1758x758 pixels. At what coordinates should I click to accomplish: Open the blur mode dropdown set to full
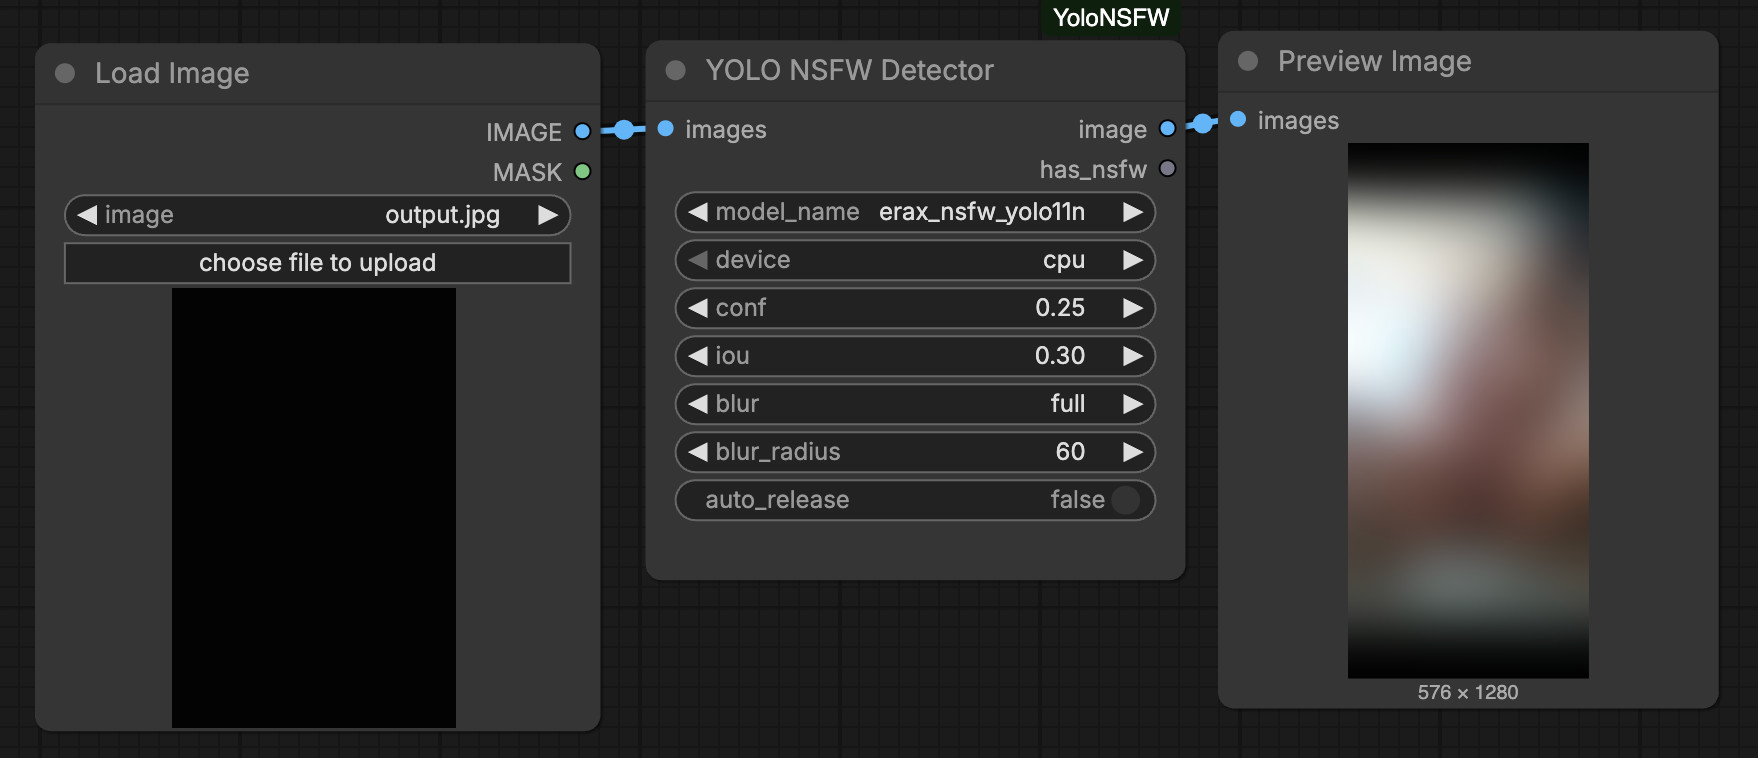pos(915,404)
